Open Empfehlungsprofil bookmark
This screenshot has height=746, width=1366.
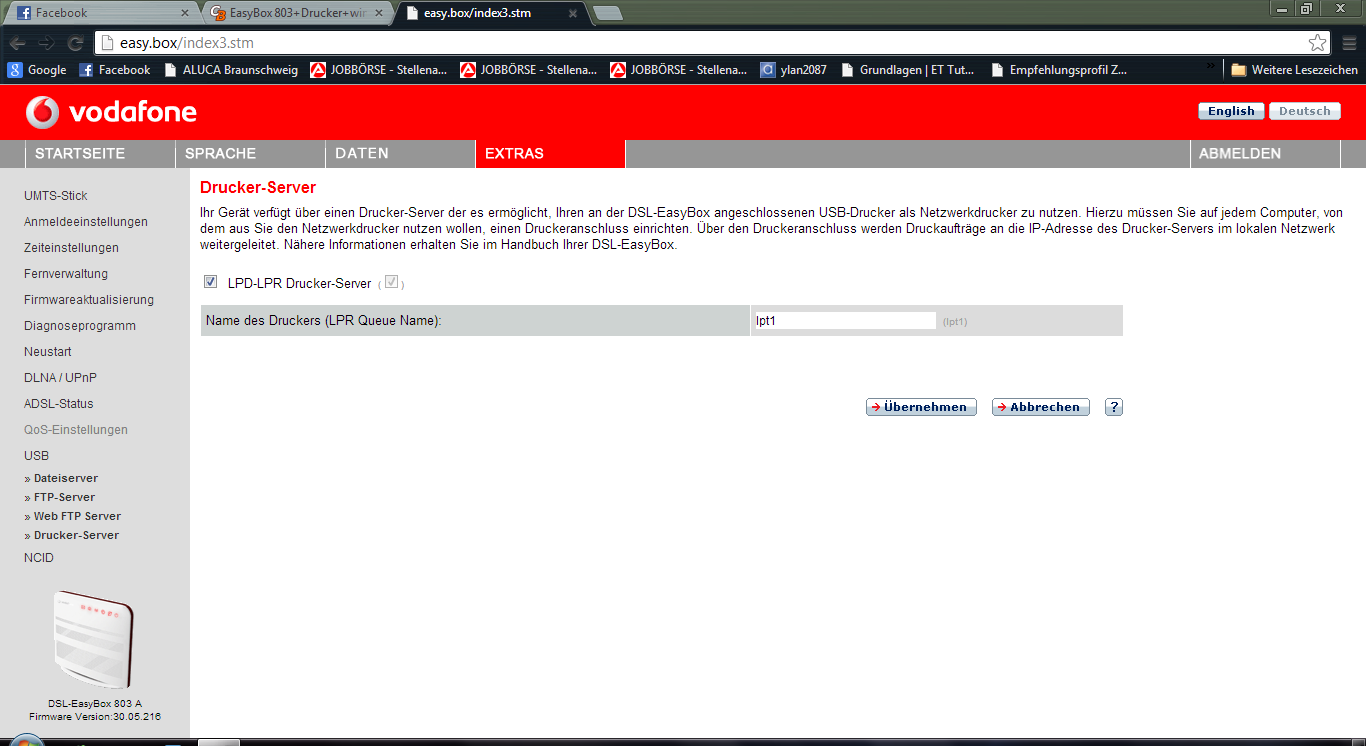pyautogui.click(x=1059, y=70)
